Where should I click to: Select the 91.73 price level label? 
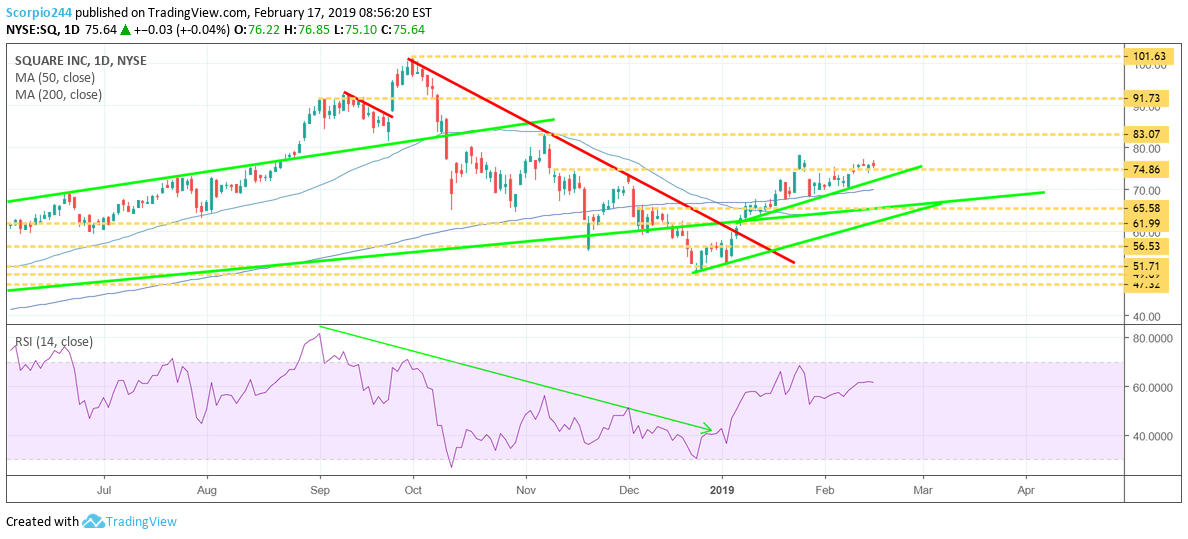tap(1148, 98)
